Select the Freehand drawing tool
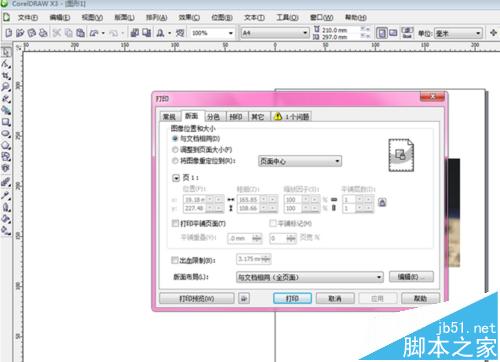The image size is (500, 362). pyautogui.click(x=6, y=99)
